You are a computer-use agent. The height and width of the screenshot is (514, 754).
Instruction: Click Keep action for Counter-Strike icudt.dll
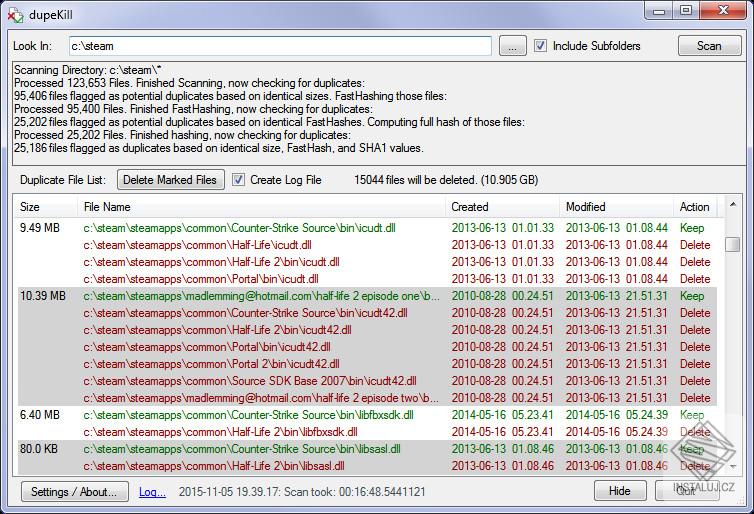pos(692,228)
